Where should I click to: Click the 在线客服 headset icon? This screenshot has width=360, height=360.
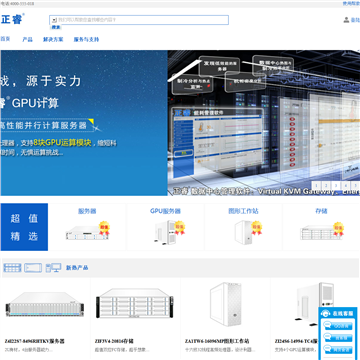(x=326, y=313)
